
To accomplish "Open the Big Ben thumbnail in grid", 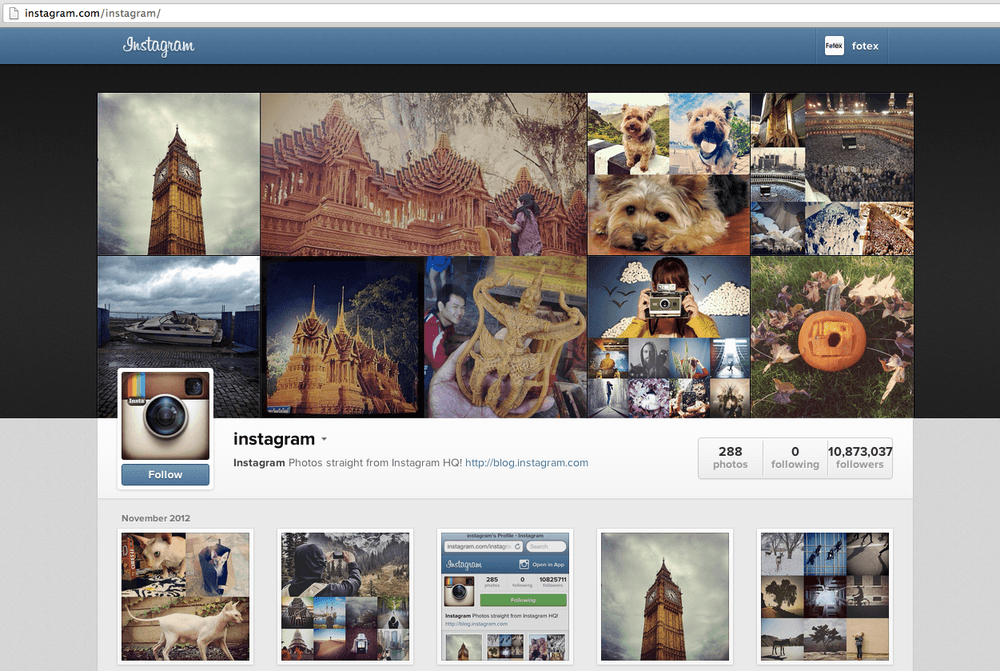I will (665, 596).
